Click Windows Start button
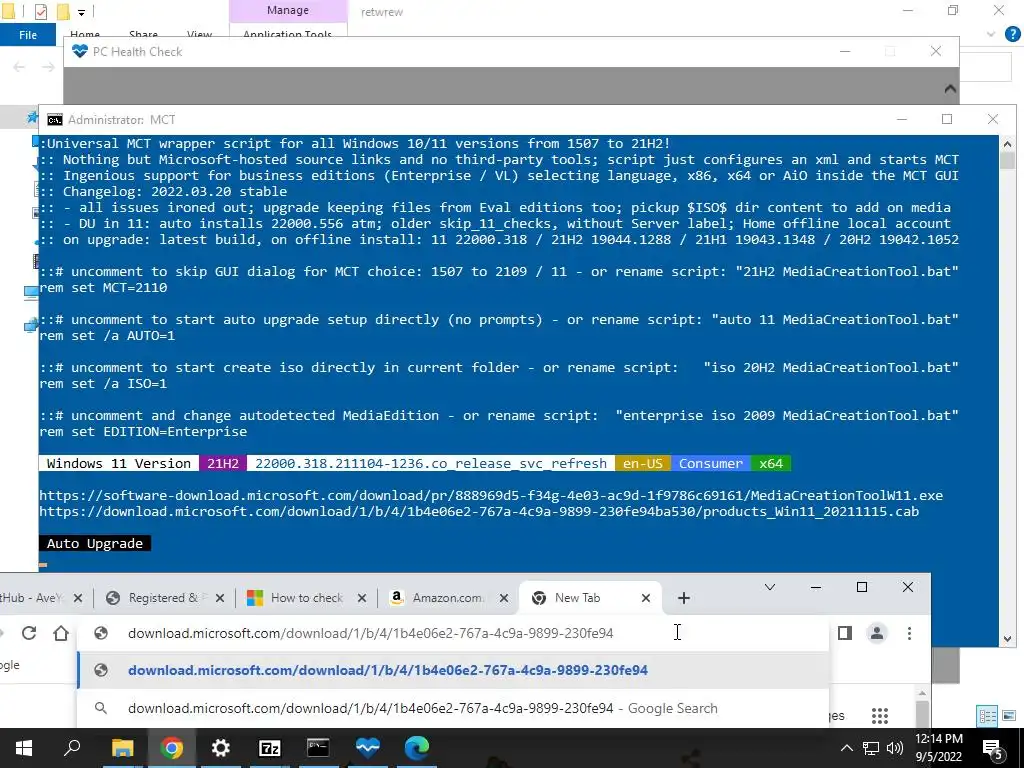 24,748
